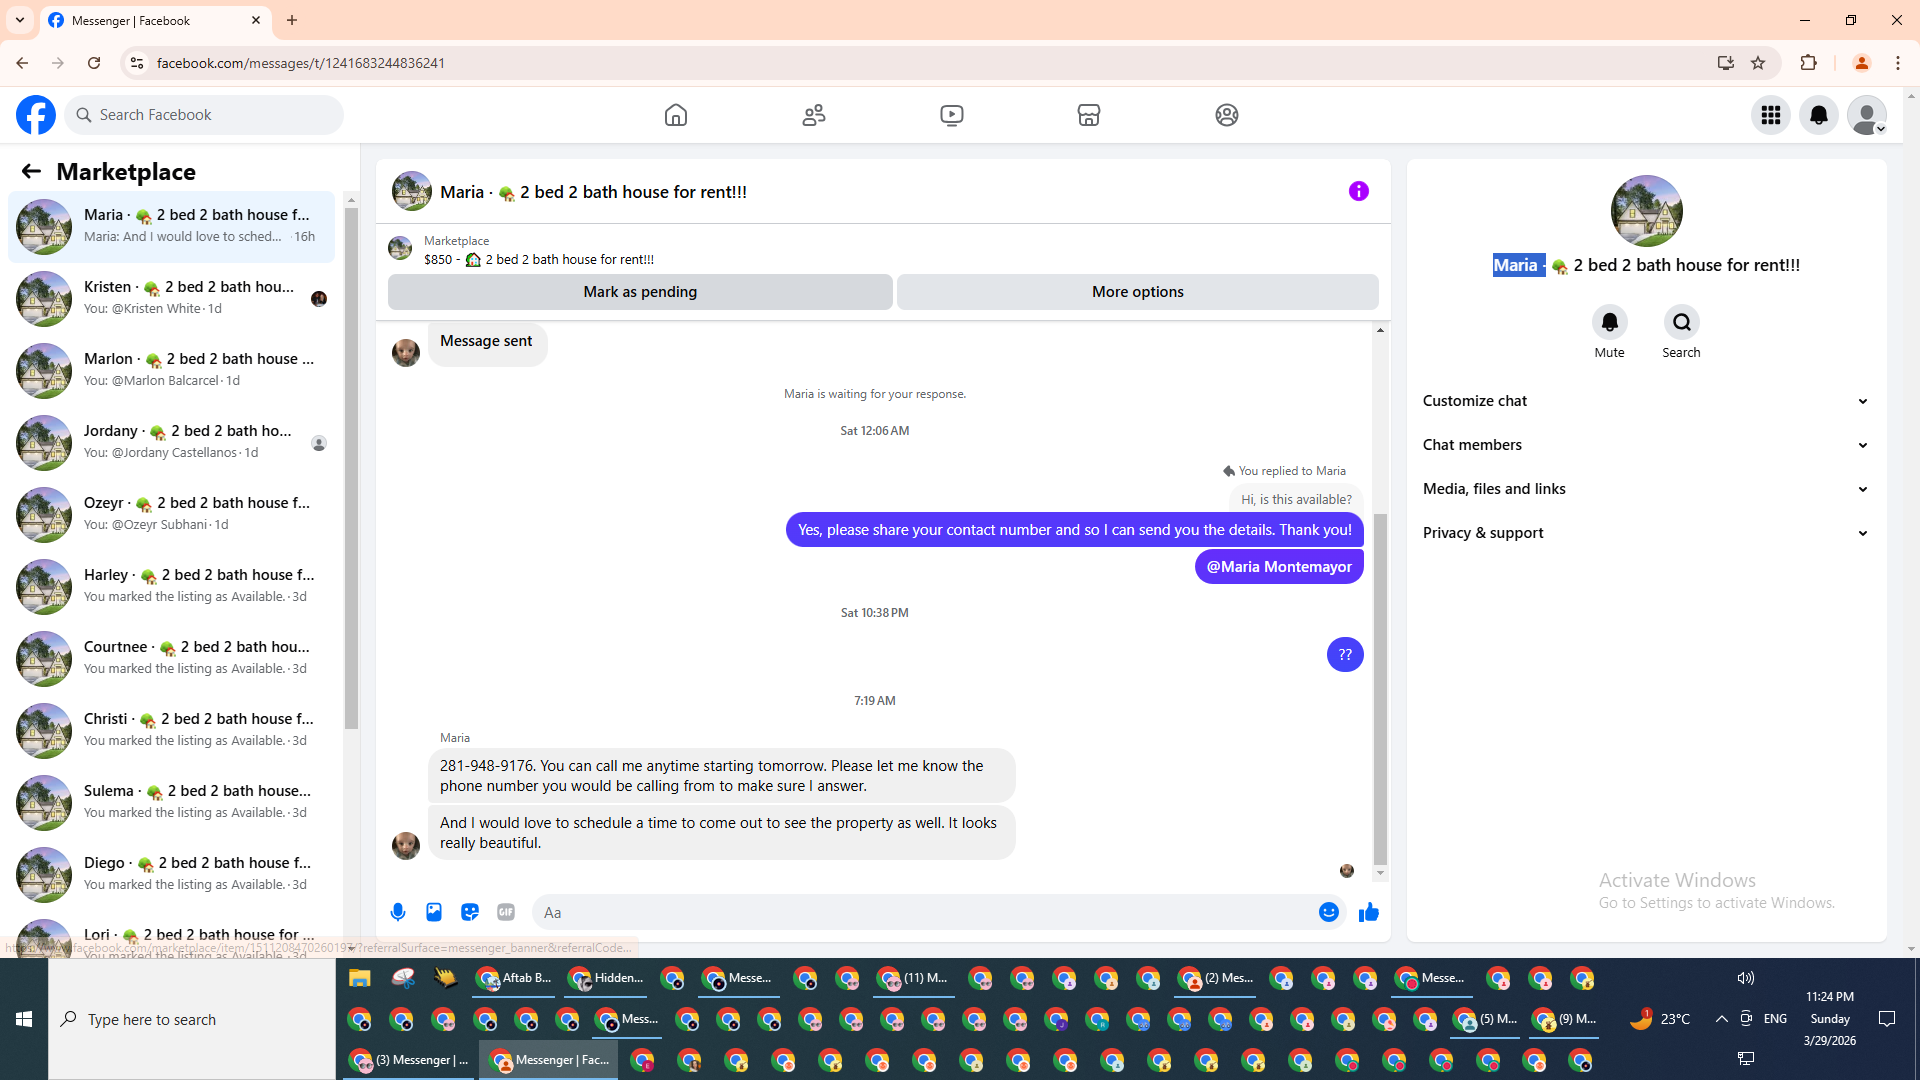Search within the conversation
The image size is (1920, 1080).
click(x=1682, y=322)
